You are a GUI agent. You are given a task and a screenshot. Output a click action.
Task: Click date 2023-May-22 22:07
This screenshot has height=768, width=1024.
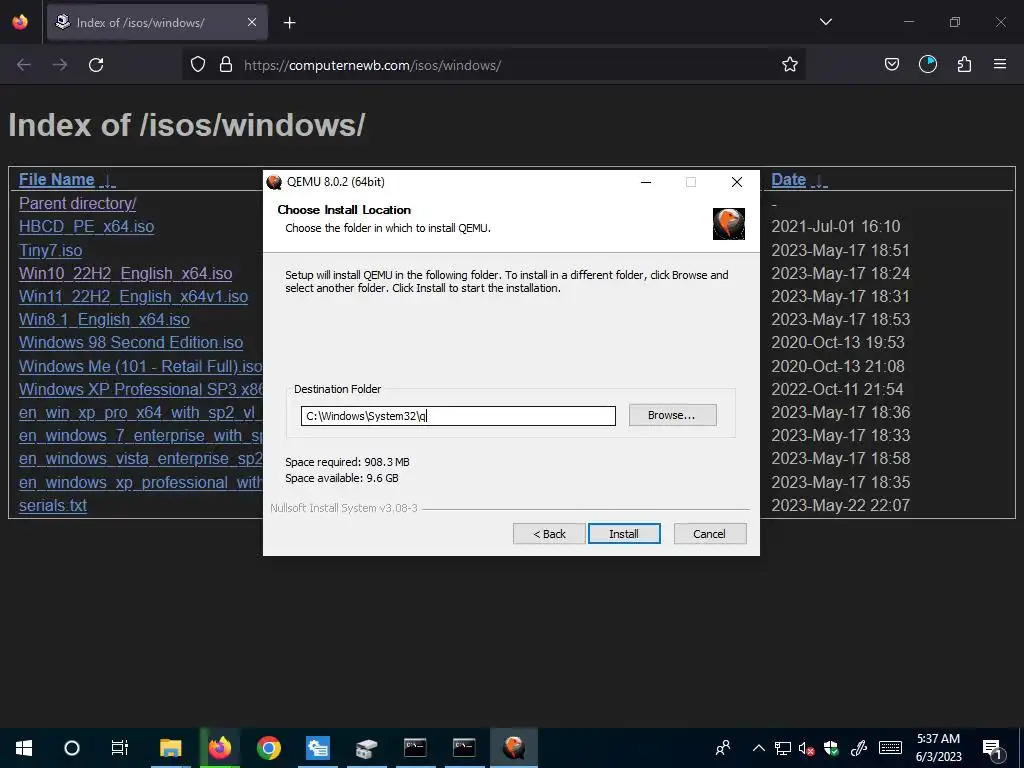(x=840, y=505)
